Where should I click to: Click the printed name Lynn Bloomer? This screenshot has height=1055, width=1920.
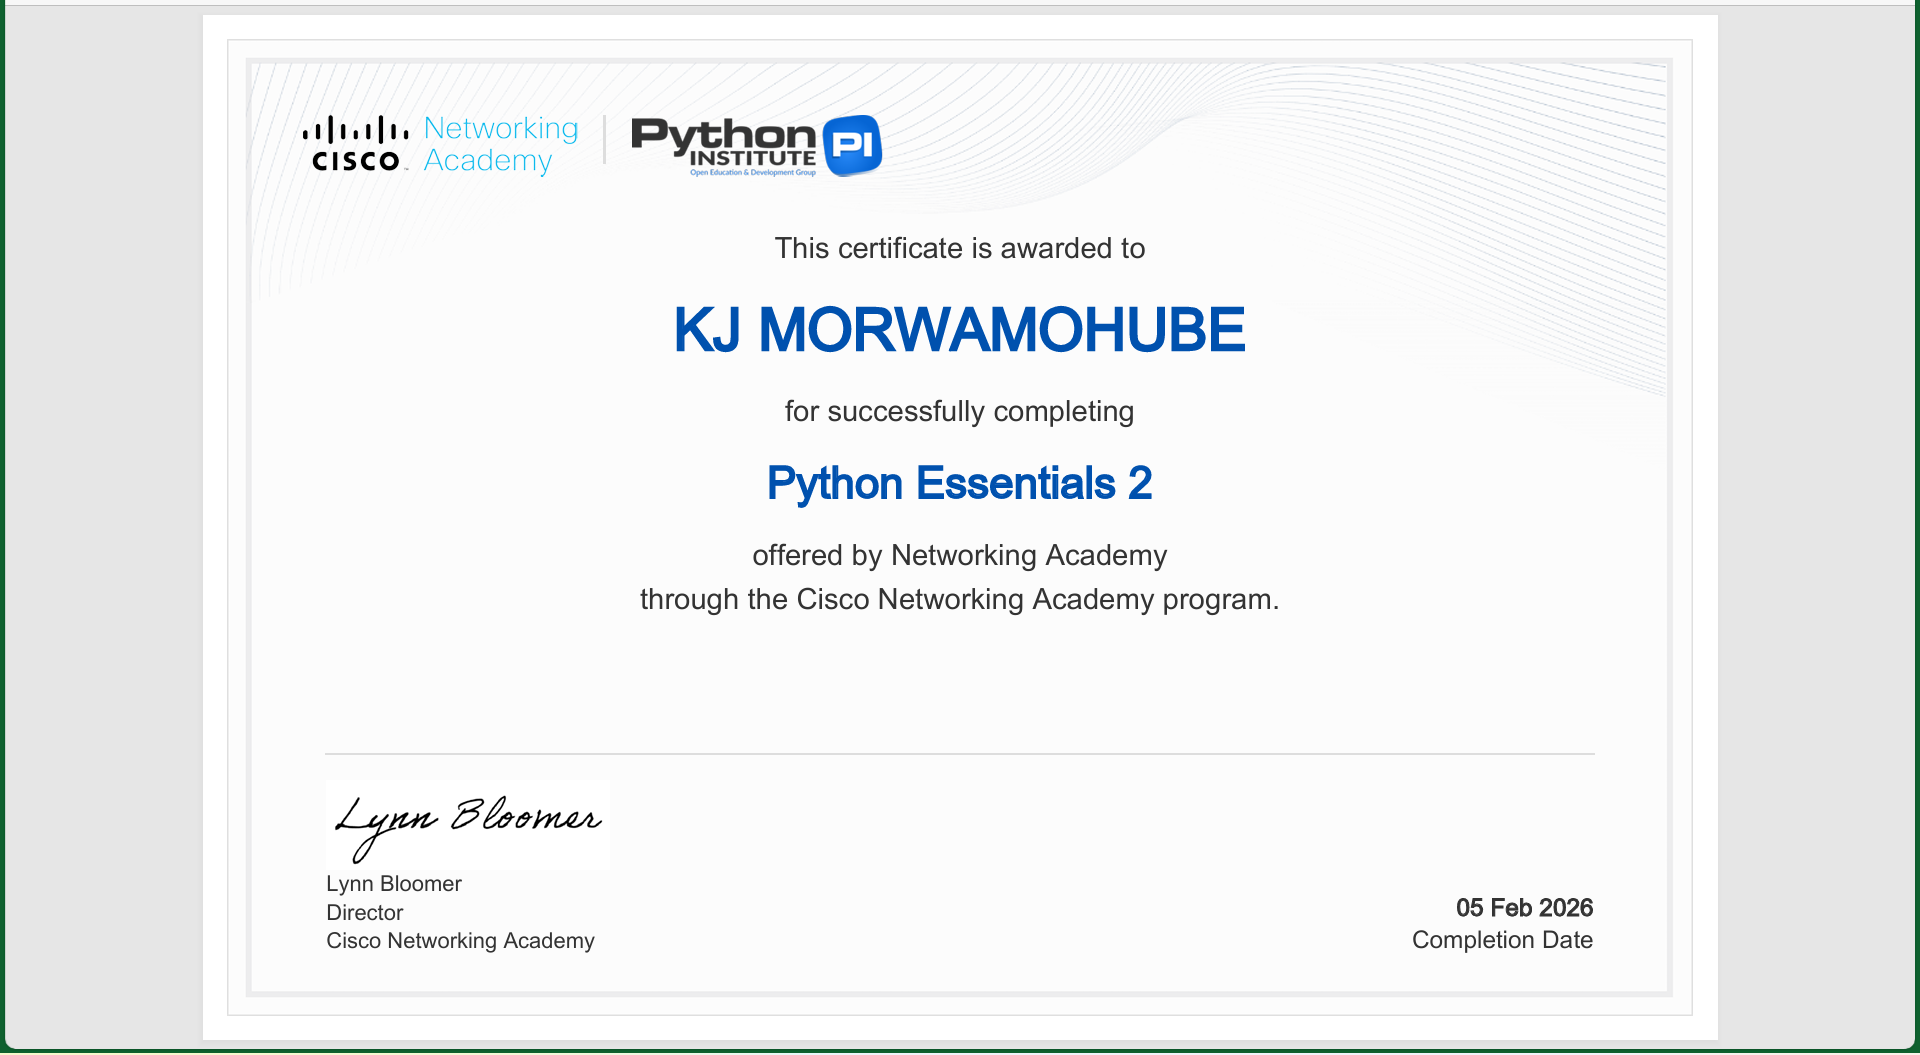pyautogui.click(x=393, y=884)
